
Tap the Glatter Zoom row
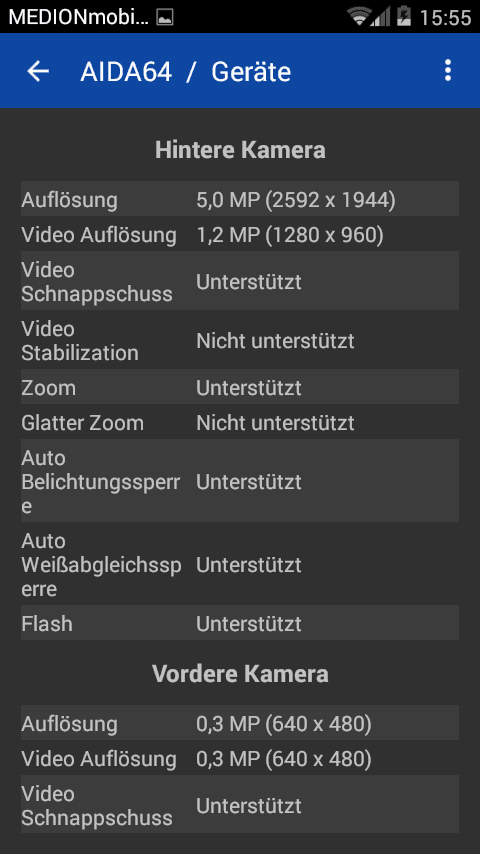pos(240,422)
